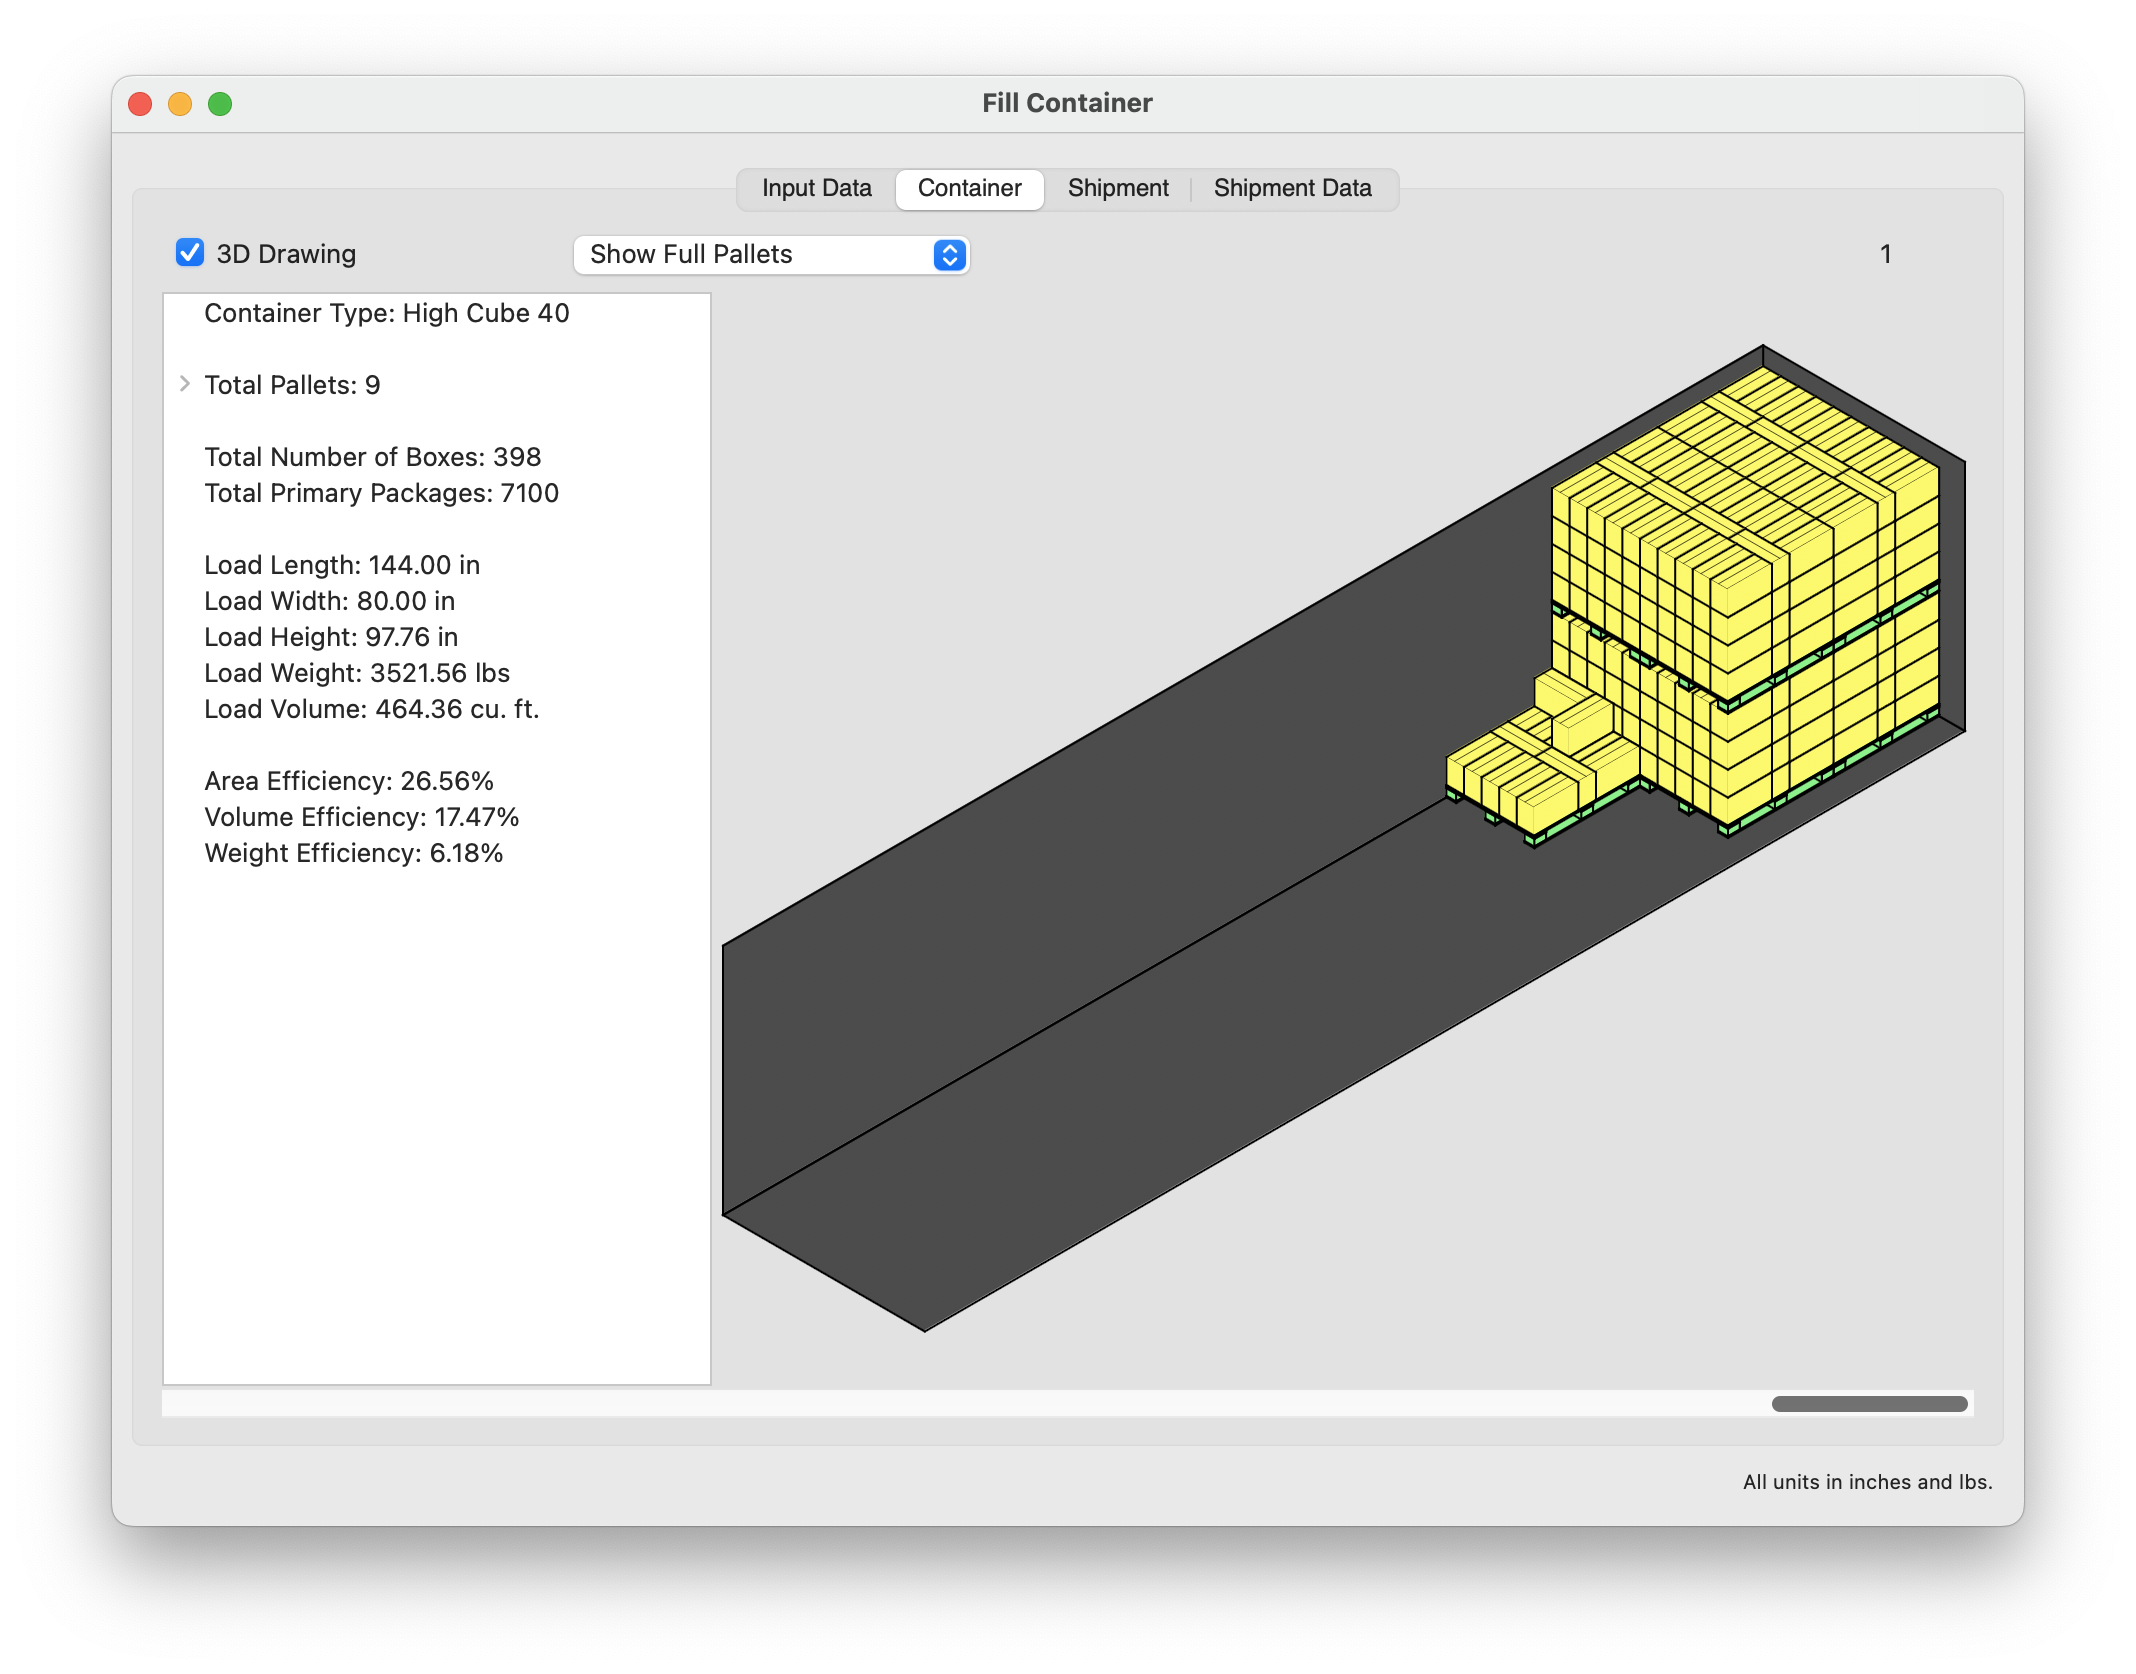2136x1674 pixels.
Task: Open the Shipment tab
Action: point(1118,188)
